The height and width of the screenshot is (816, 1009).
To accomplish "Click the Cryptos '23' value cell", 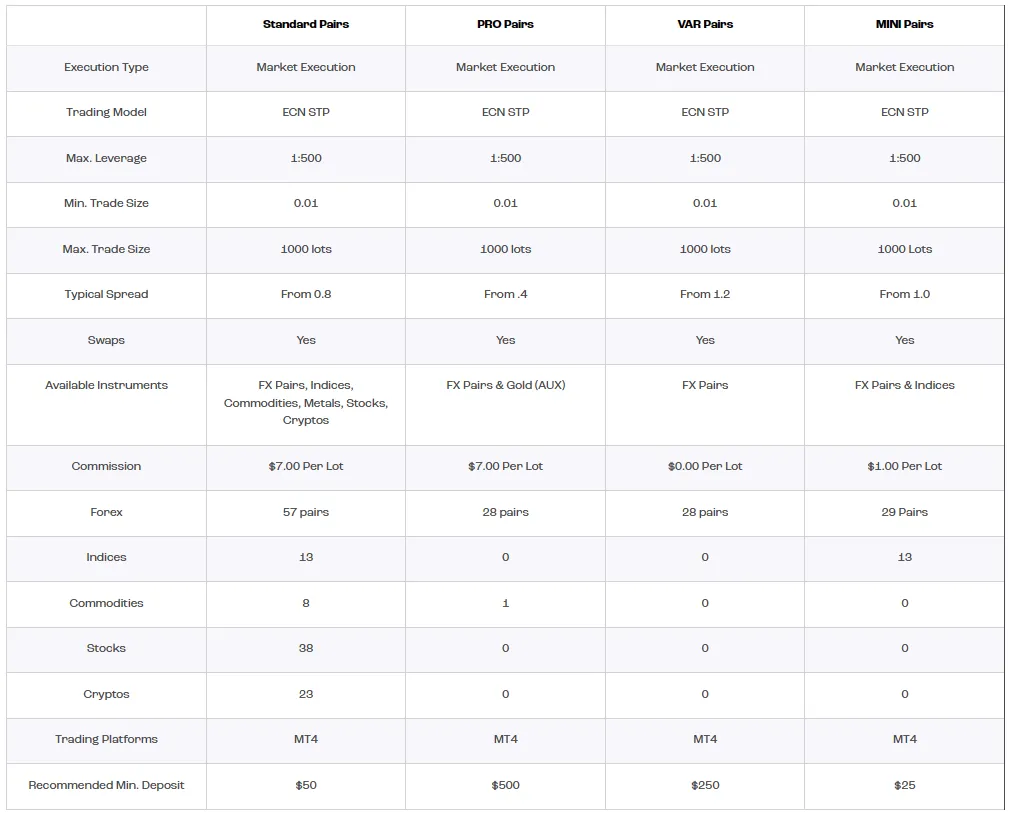I will tap(306, 694).
